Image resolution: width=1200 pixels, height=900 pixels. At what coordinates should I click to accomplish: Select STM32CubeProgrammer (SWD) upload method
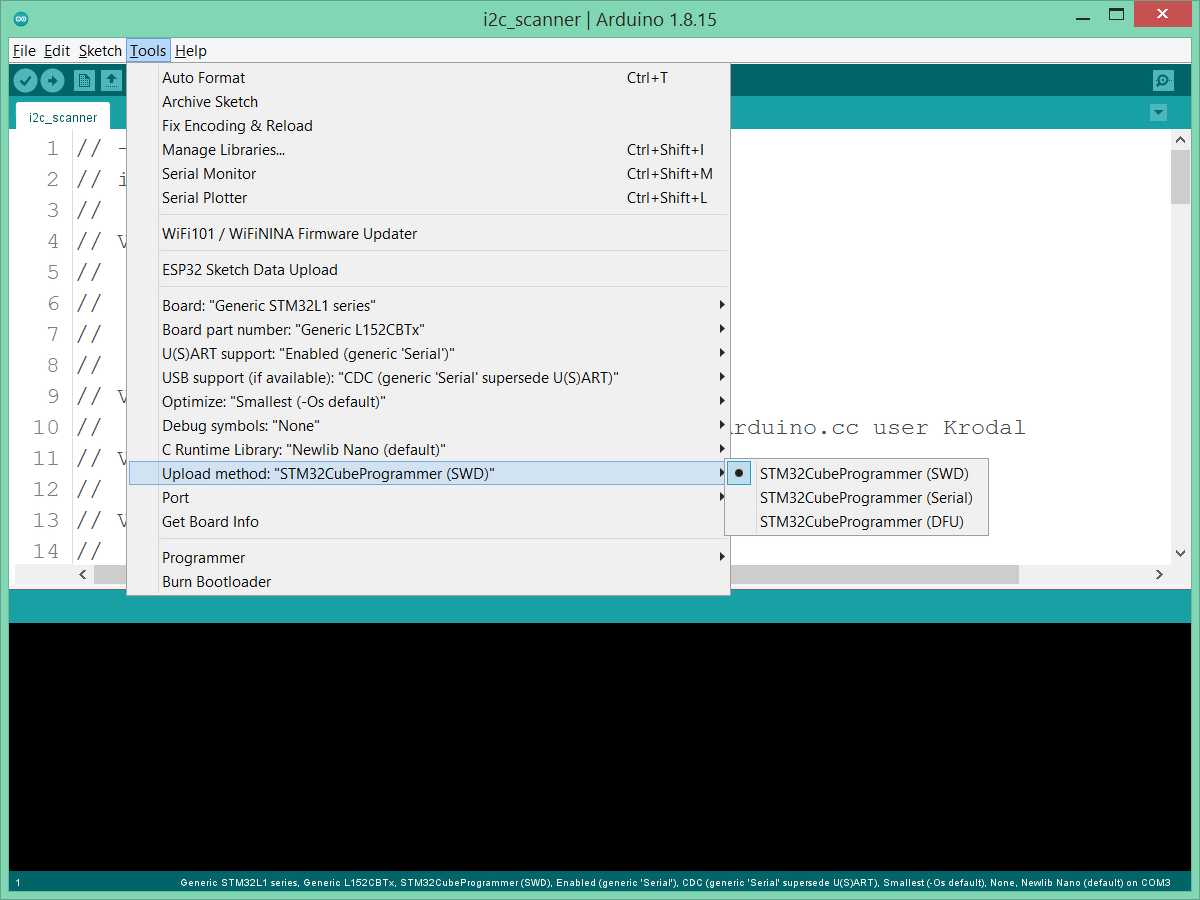coord(856,474)
